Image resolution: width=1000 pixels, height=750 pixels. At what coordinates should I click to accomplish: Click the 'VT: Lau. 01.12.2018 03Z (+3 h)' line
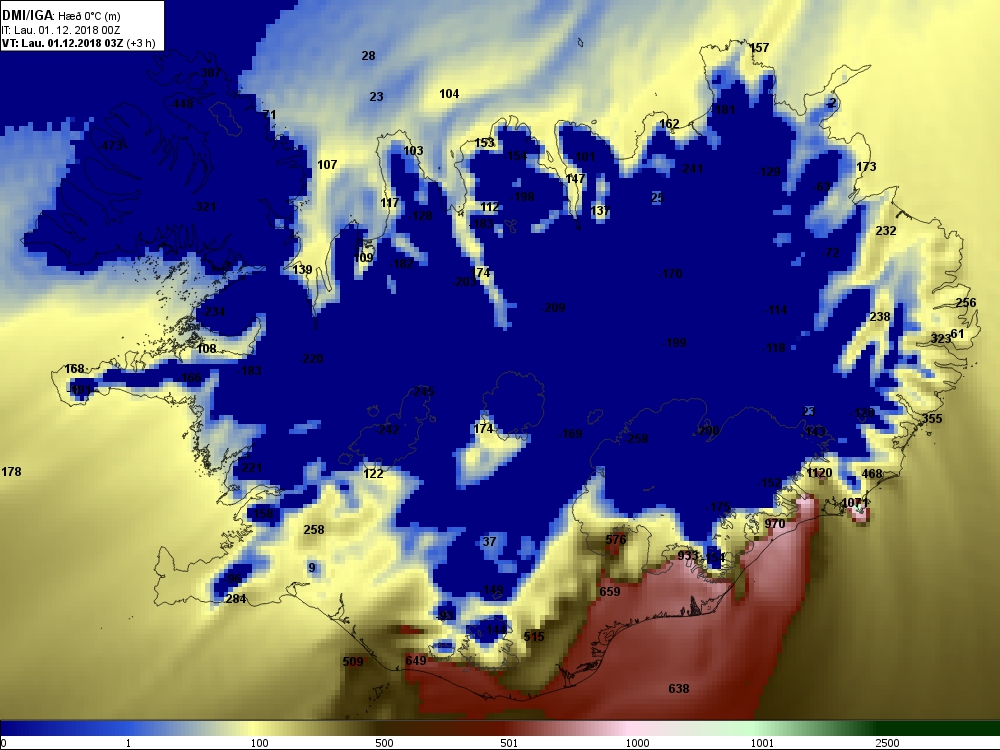tap(78, 43)
